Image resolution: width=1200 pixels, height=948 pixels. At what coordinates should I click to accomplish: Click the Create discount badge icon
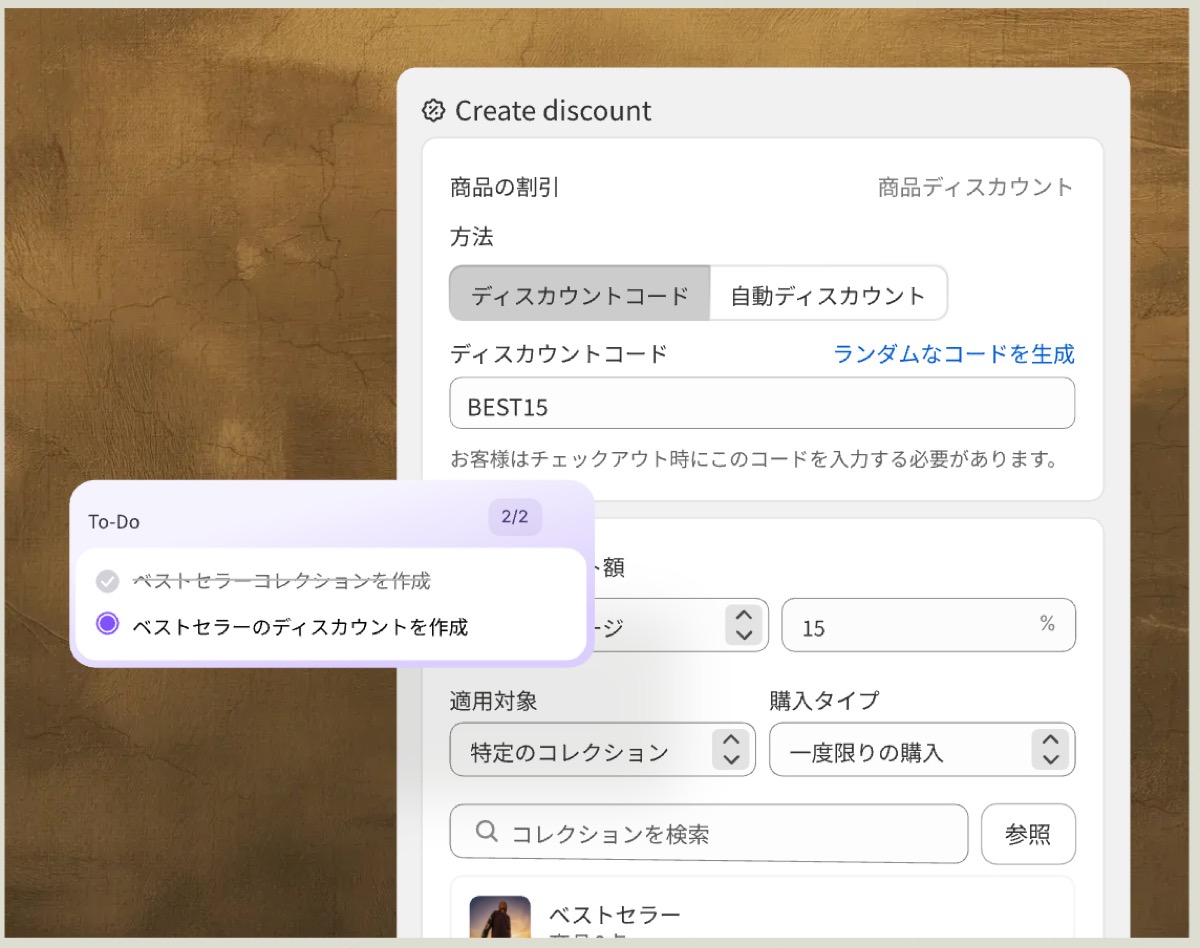433,111
